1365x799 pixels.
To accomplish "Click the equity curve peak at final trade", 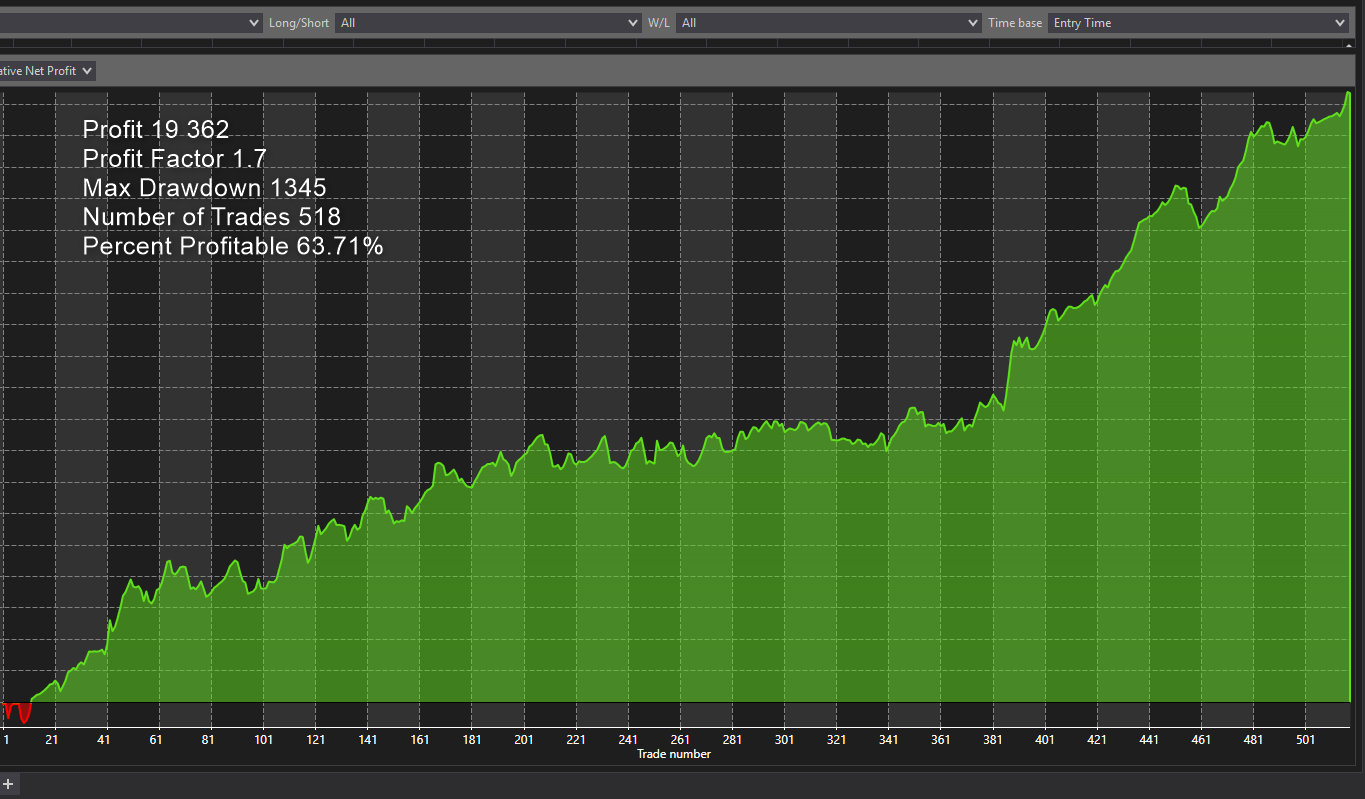I will coord(1348,95).
